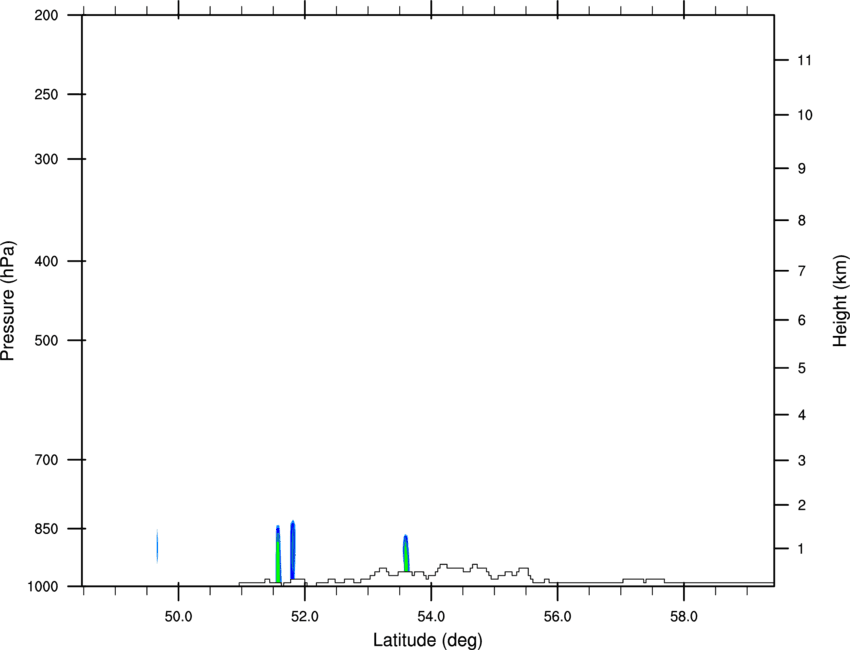The image size is (850, 650).
Task: Select the 200 pressure tick label
Action: click(x=46, y=15)
